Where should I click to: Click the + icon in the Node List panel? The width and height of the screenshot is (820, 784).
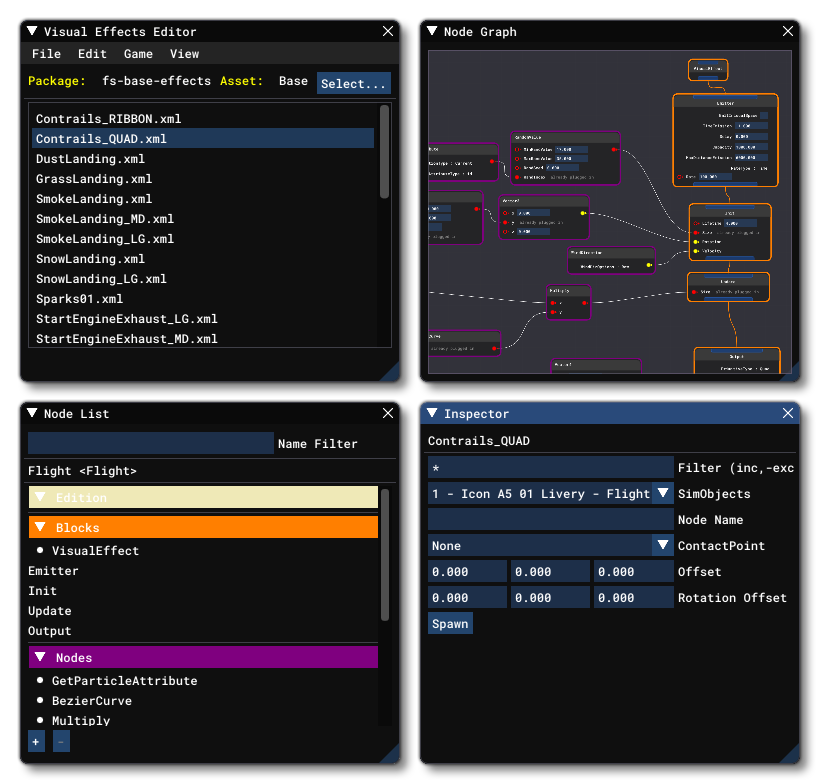(x=36, y=741)
